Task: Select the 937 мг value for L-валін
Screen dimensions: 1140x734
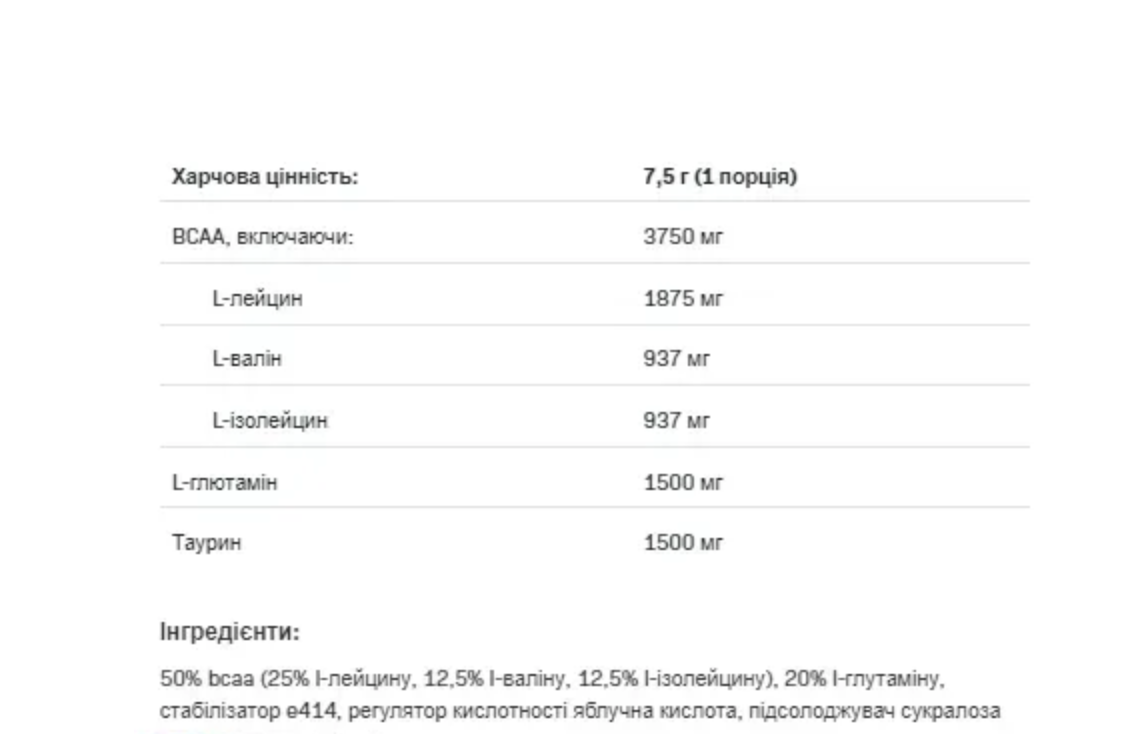Action: point(676,359)
